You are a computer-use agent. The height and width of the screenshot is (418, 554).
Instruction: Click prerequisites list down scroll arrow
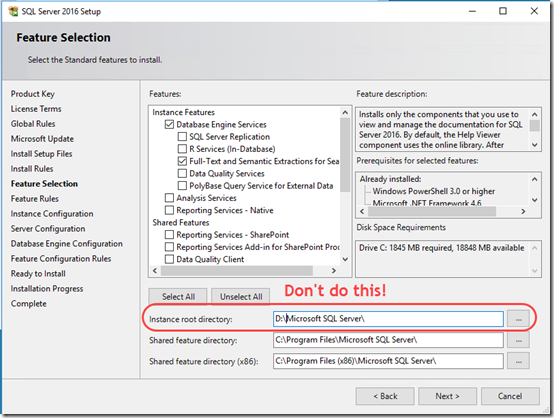click(535, 200)
